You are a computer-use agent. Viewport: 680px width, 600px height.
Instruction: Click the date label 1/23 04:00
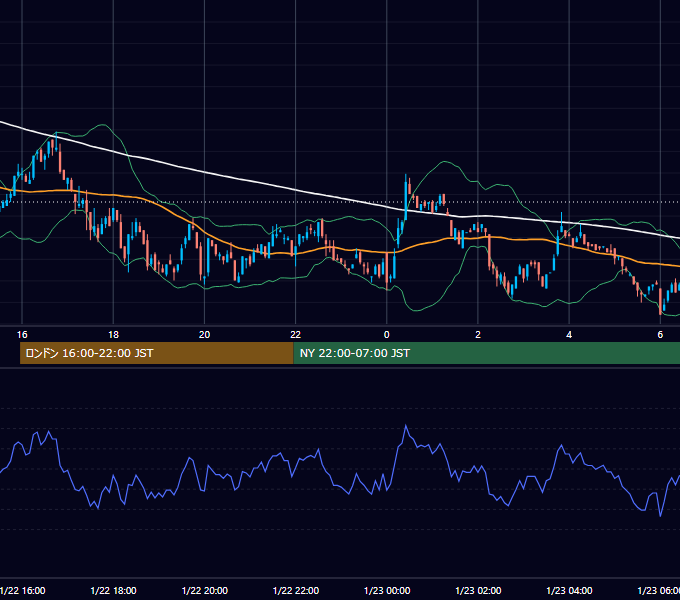pos(569,590)
